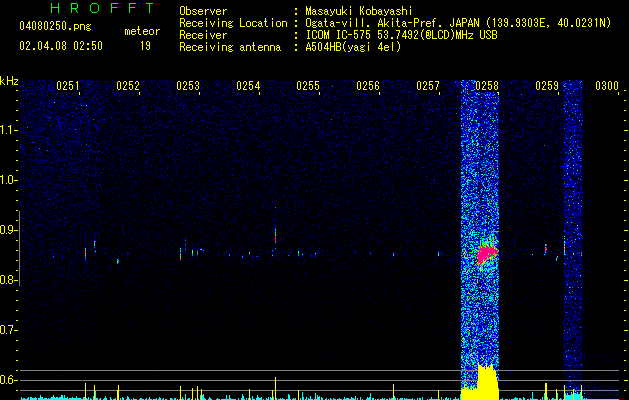This screenshot has height=400, width=629.
Task: Click the 0256 time marker
Action: (x=368, y=86)
